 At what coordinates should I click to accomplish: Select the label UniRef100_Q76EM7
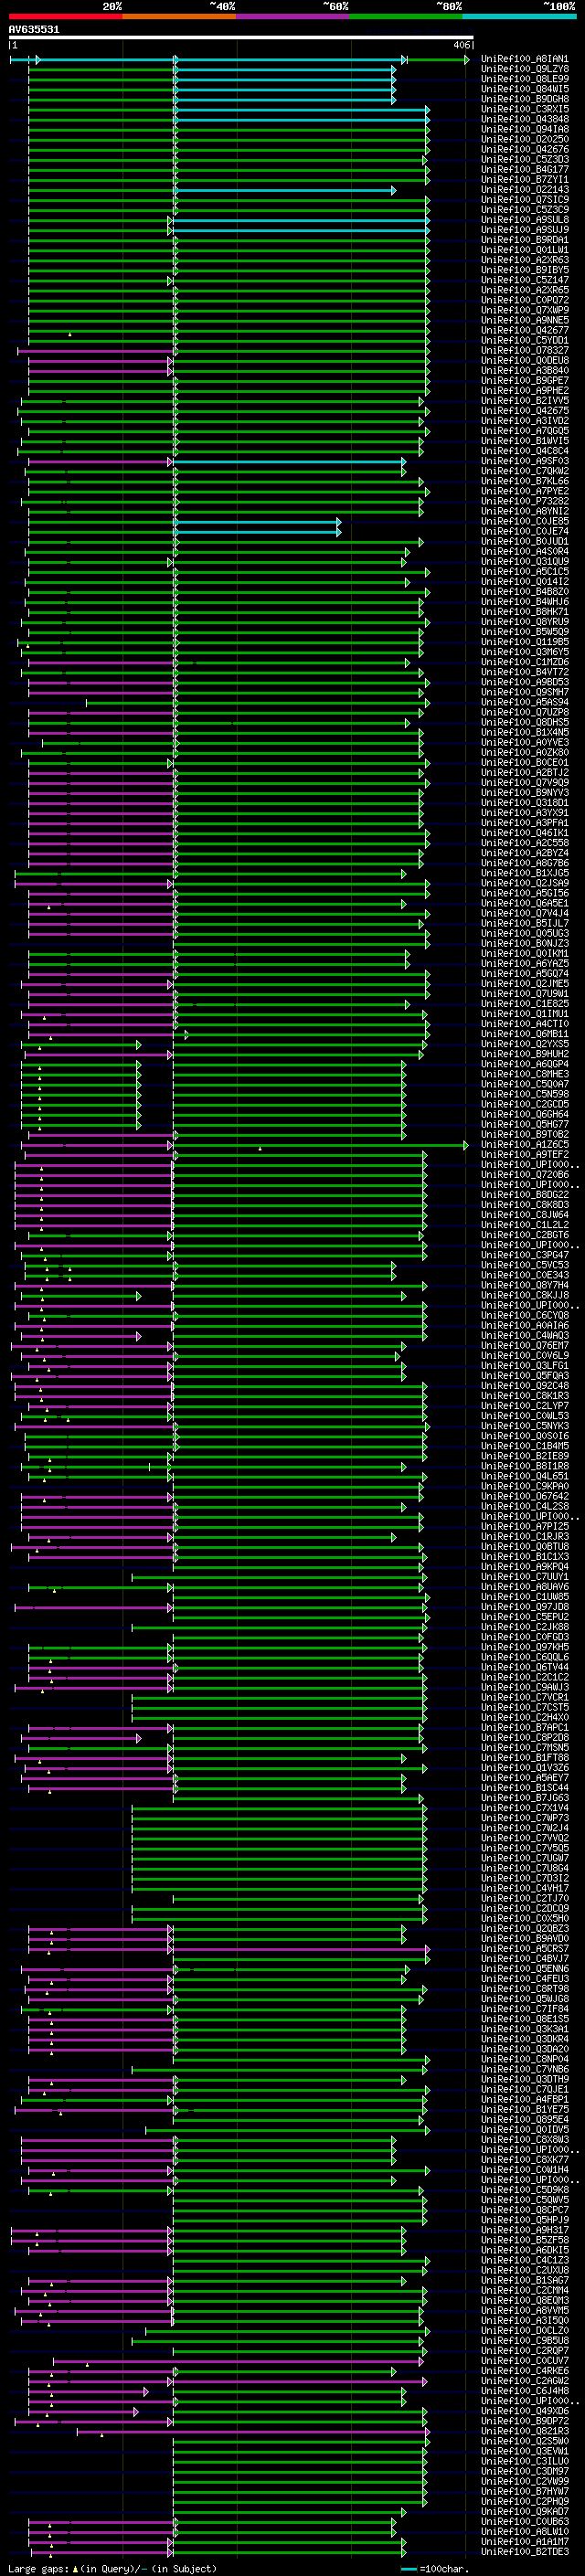click(x=525, y=1346)
